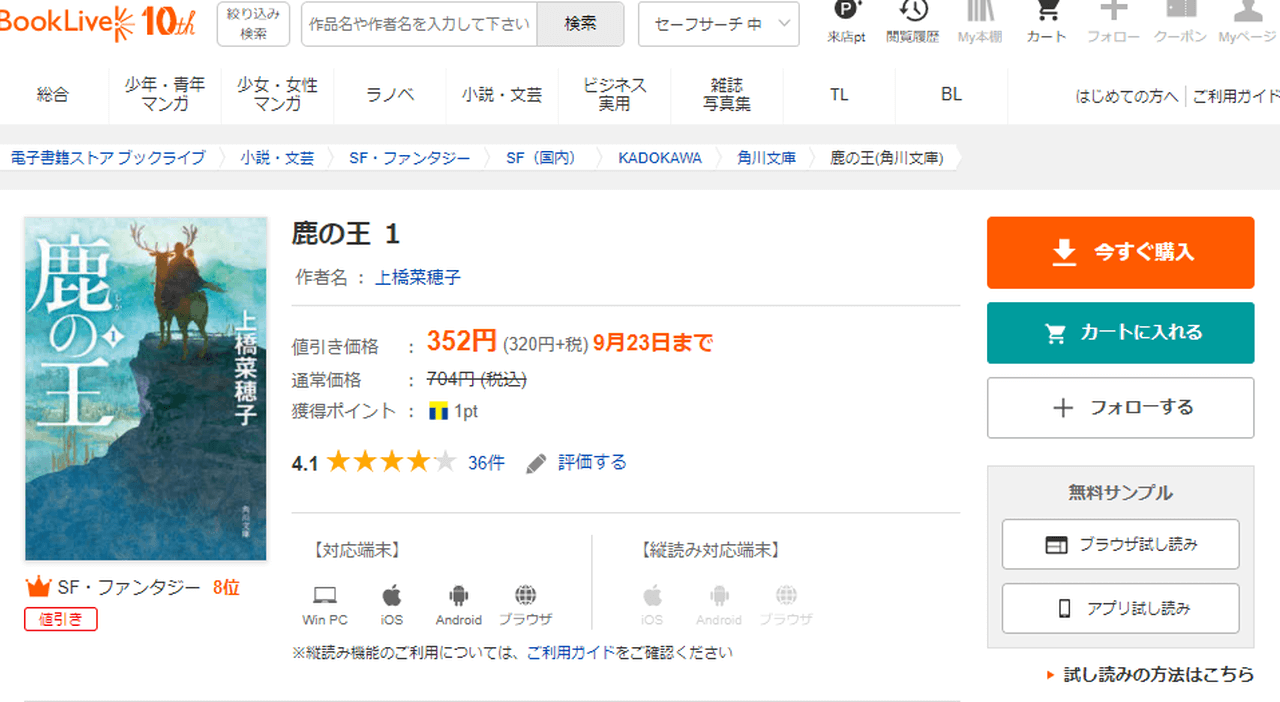Open the はじめての方へ link
The image size is (1280, 702).
[x=1127, y=96]
